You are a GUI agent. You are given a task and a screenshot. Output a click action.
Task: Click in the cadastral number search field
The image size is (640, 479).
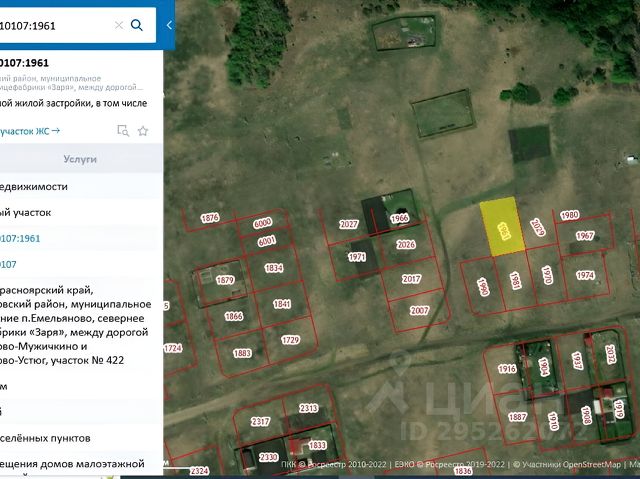click(55, 25)
